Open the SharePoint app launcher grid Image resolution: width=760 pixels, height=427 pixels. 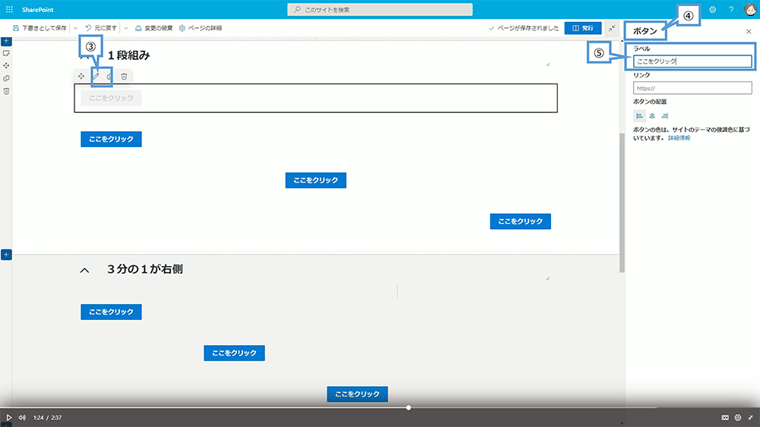tap(9, 9)
